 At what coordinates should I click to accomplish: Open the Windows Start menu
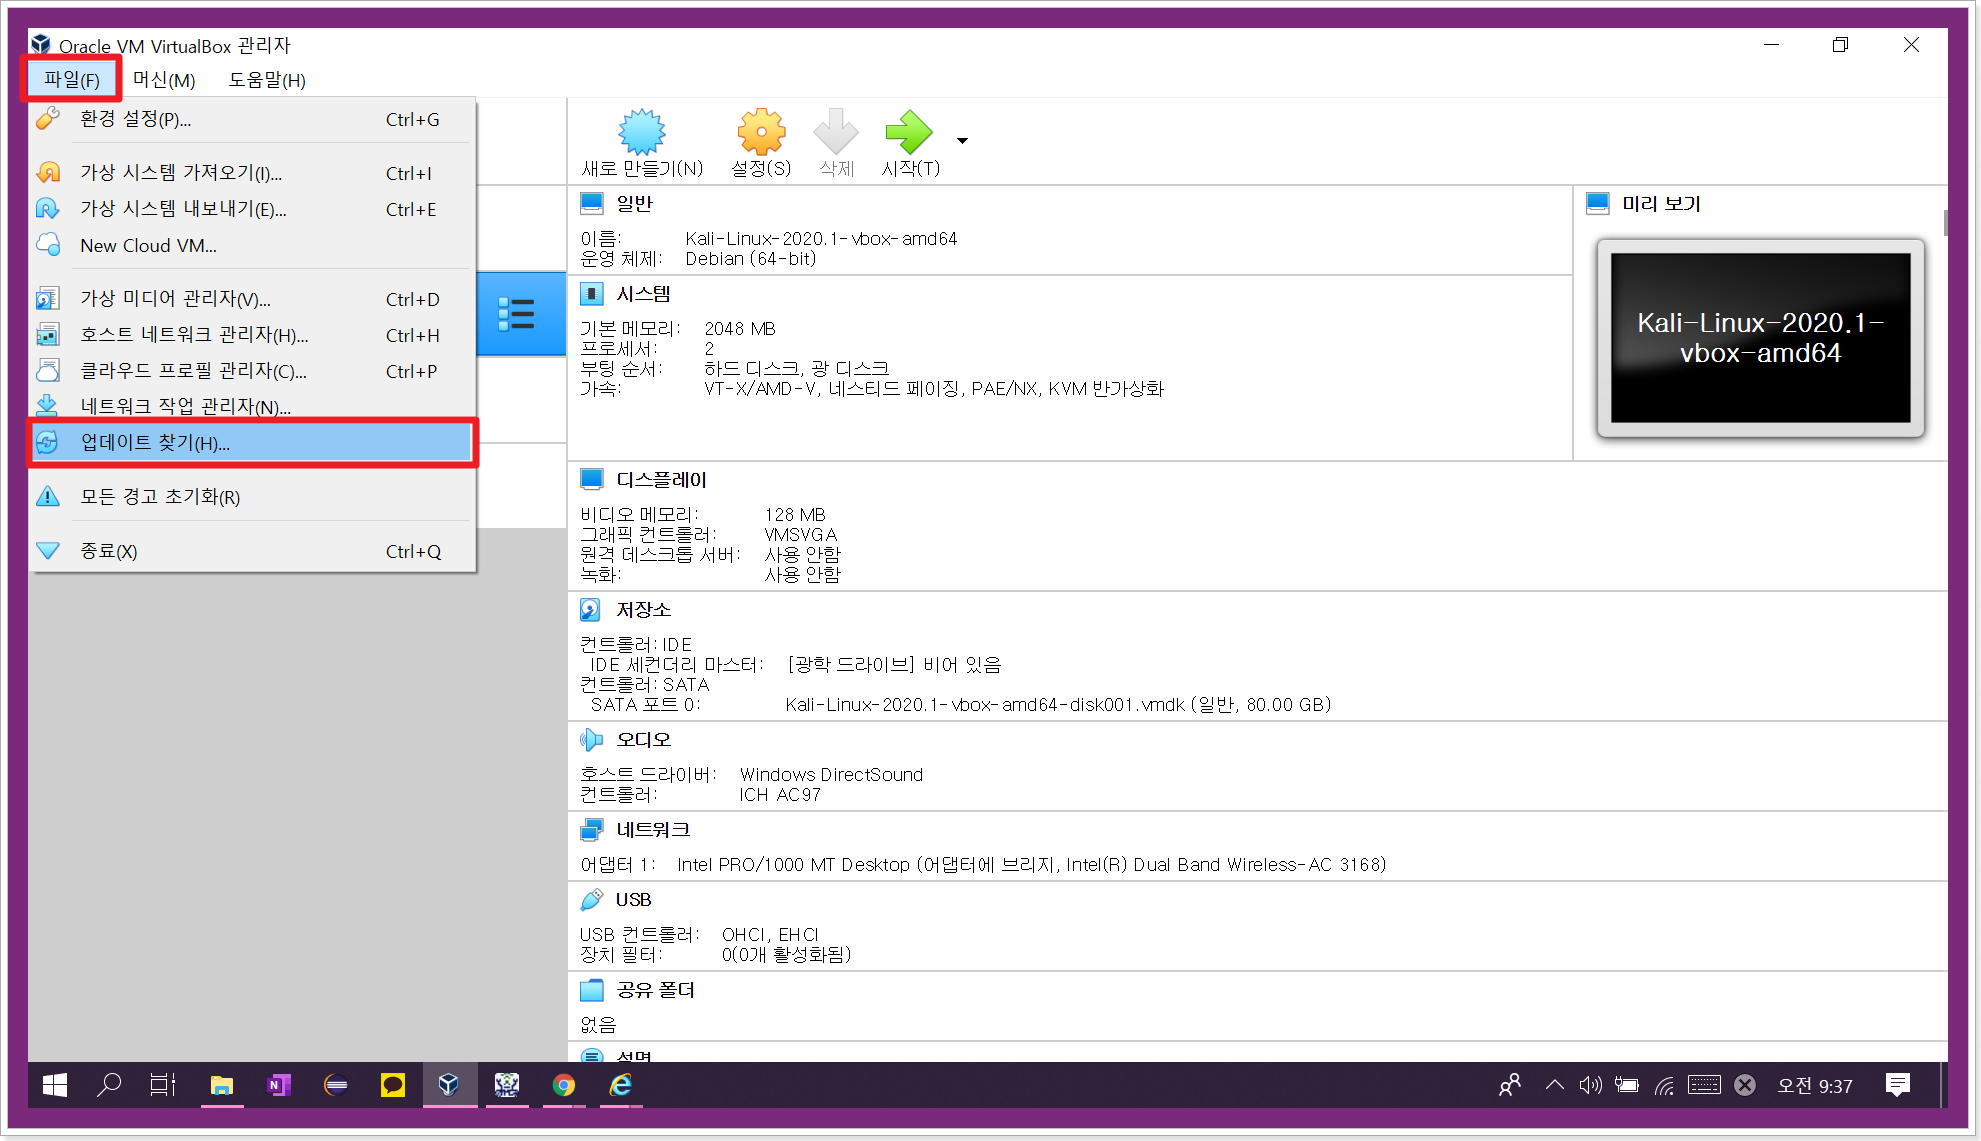[55, 1085]
